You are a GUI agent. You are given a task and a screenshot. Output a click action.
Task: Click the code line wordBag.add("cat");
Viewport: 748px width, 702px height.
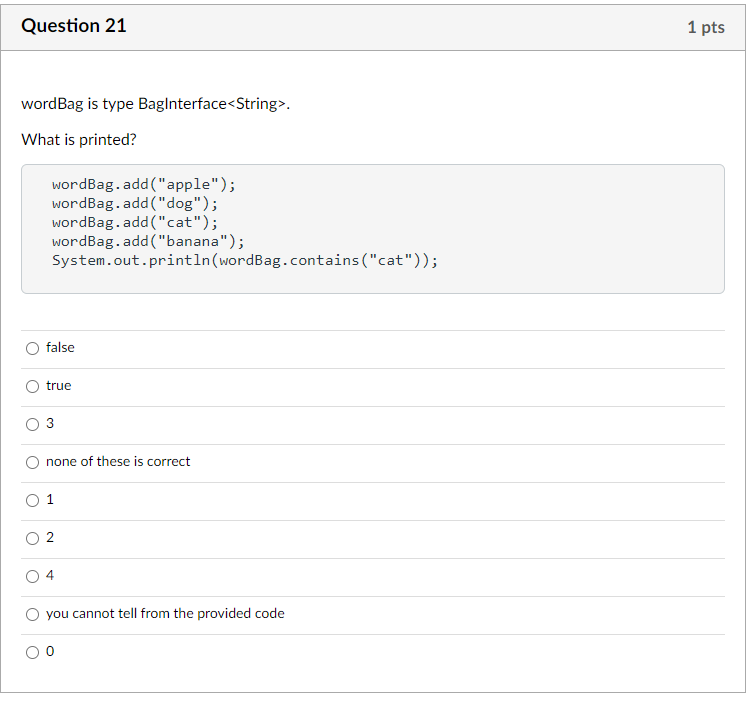[x=135, y=222]
